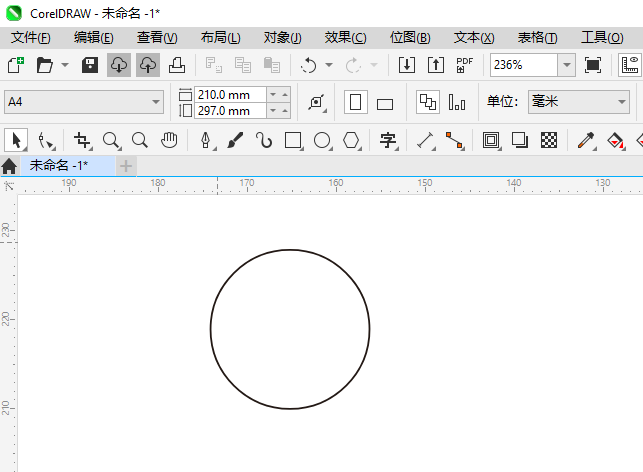
Task: Select the Dimension line tool
Action: 426,141
